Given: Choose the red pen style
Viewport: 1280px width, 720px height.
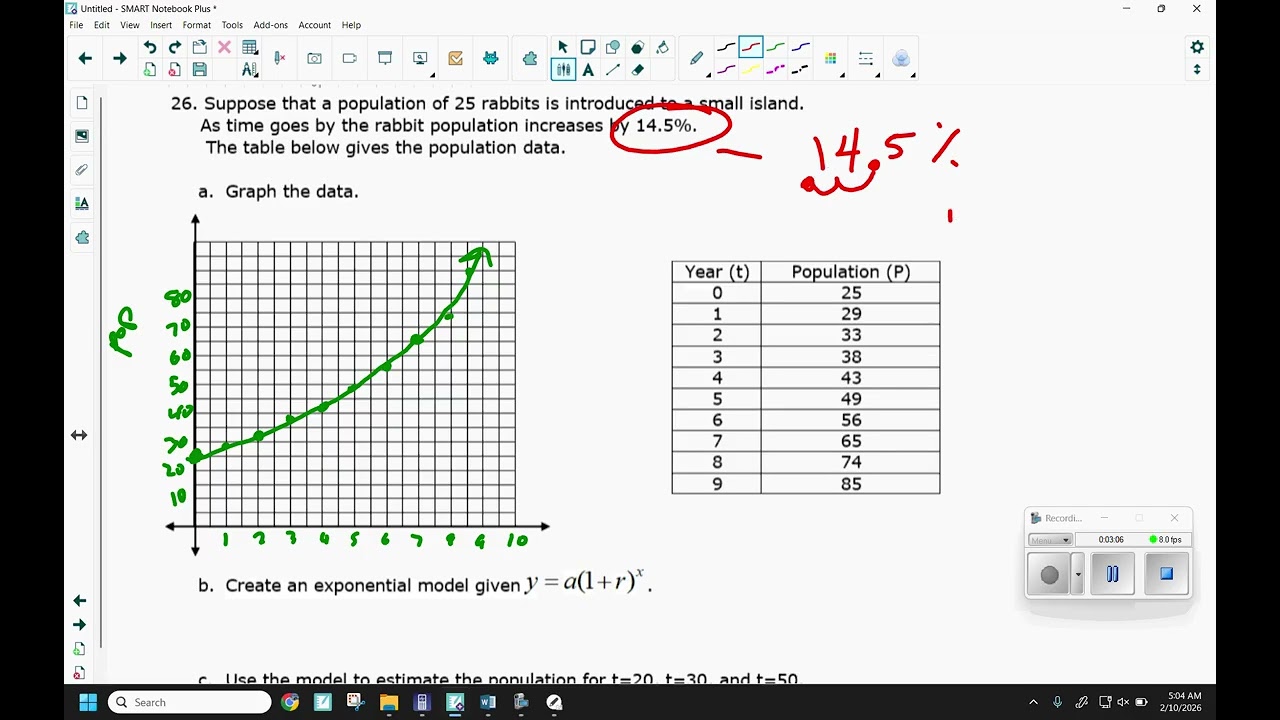Looking at the screenshot, I should pyautogui.click(x=751, y=47).
